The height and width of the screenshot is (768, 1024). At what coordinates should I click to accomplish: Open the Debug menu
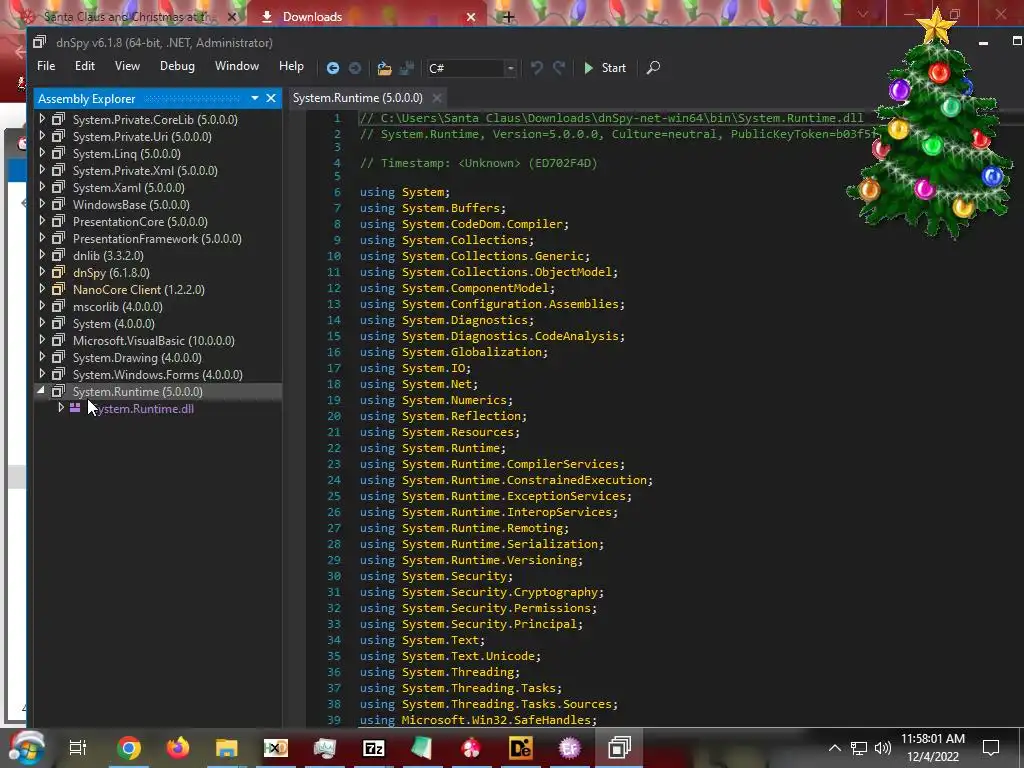[x=177, y=66]
